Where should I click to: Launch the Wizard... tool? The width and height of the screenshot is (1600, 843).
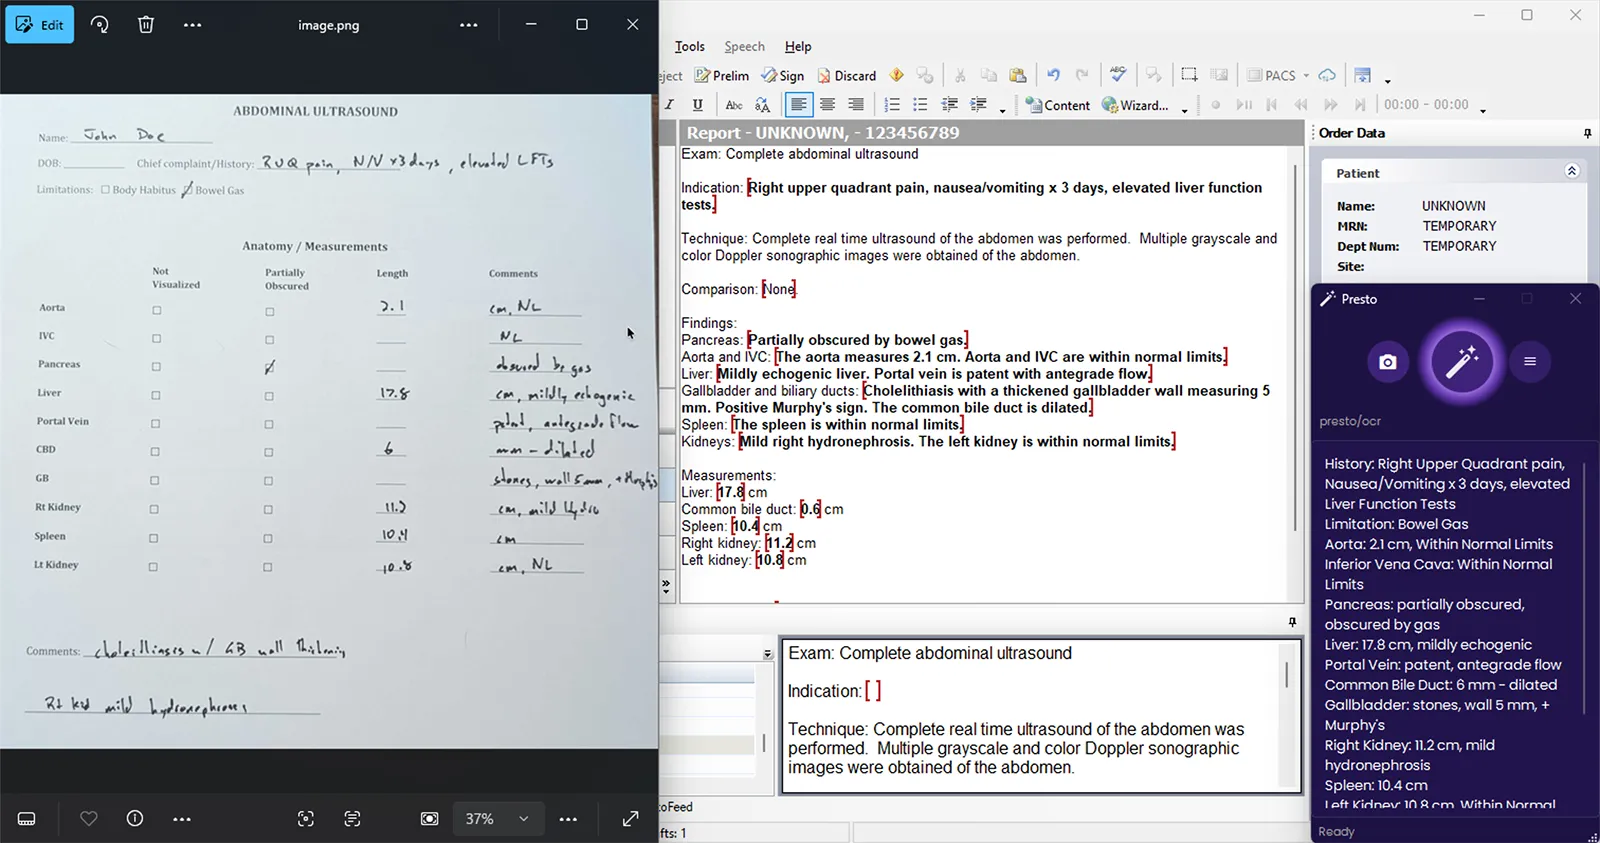(1135, 104)
